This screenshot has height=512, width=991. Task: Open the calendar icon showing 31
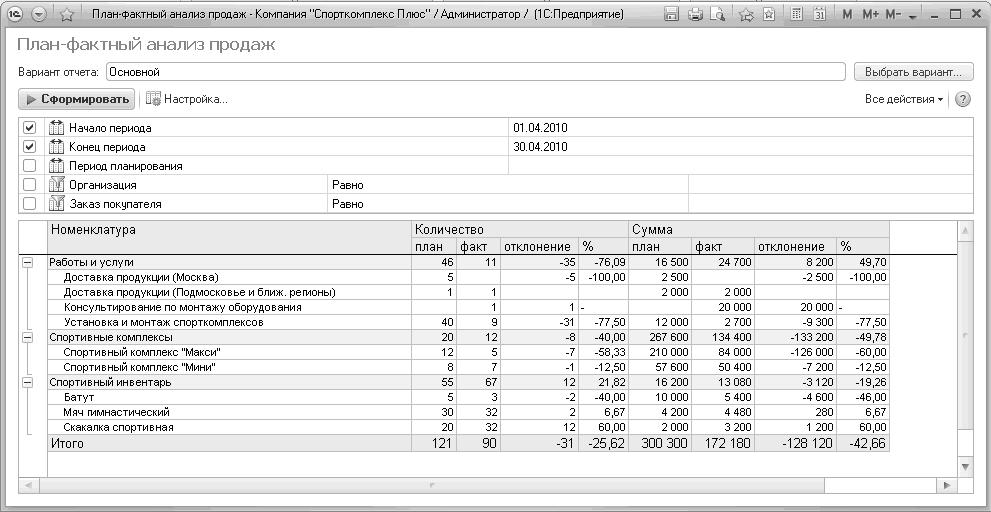coord(820,14)
